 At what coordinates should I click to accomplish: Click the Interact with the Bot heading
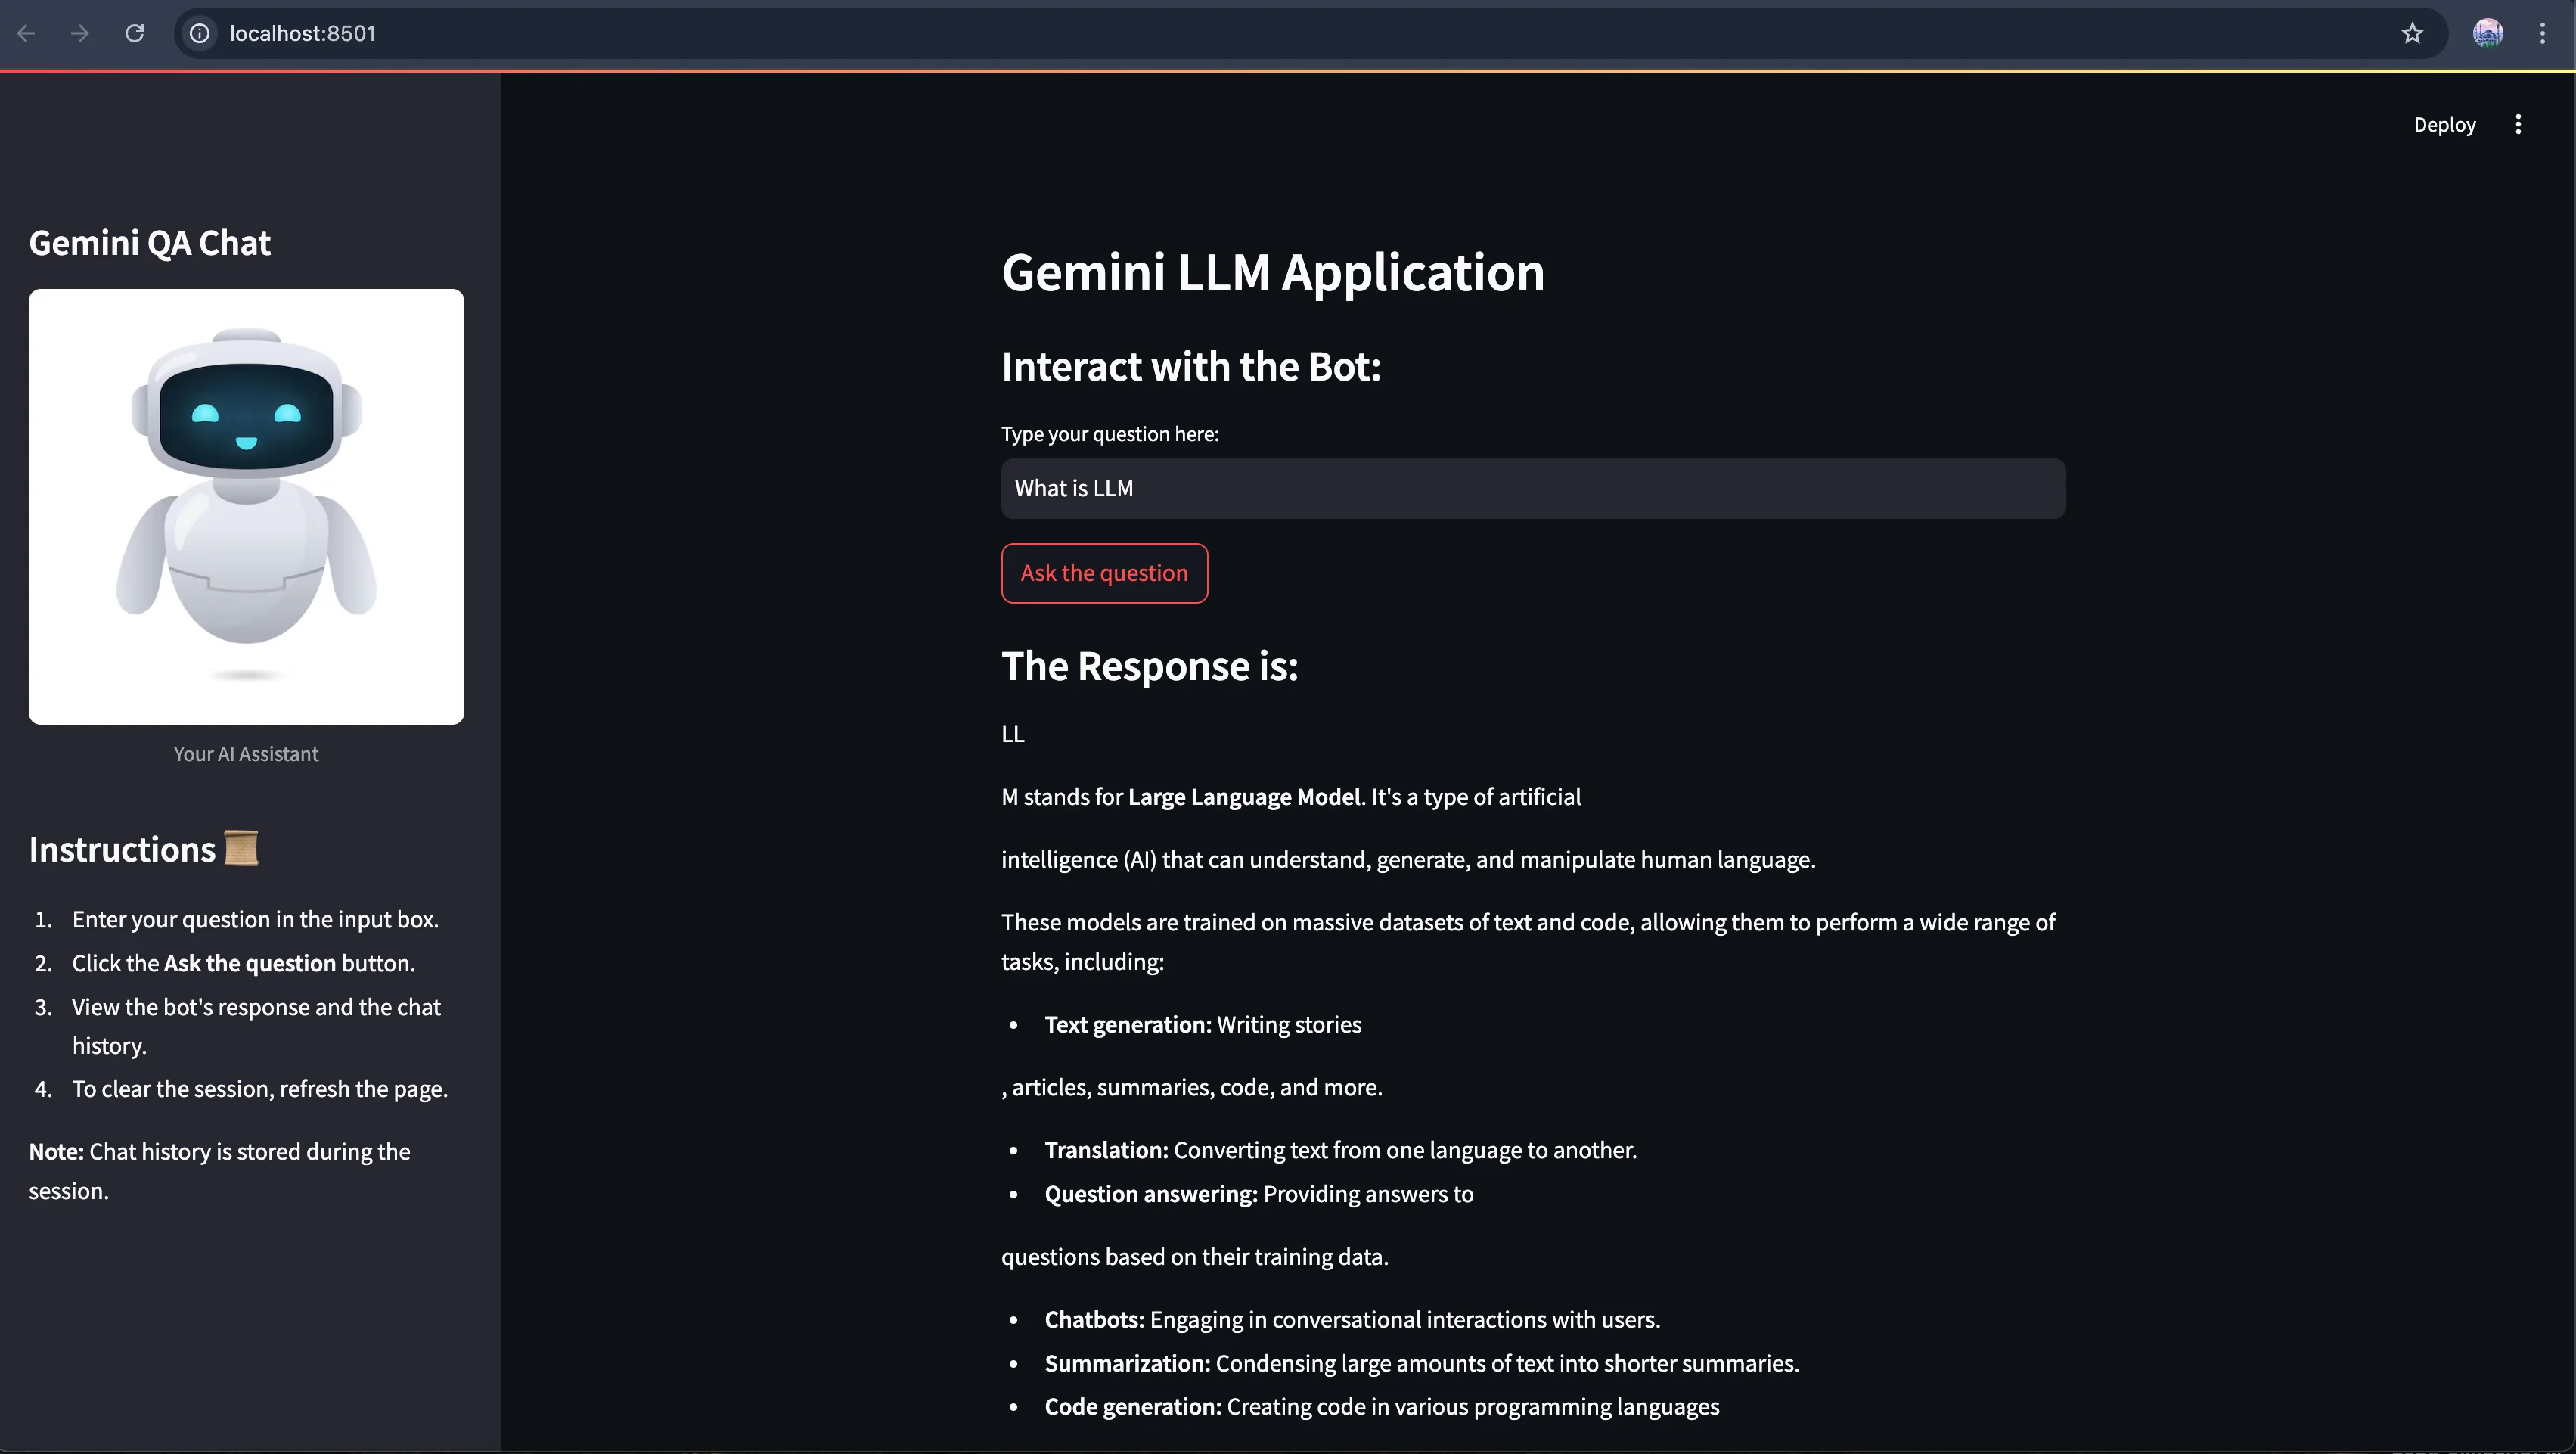coord(1191,366)
